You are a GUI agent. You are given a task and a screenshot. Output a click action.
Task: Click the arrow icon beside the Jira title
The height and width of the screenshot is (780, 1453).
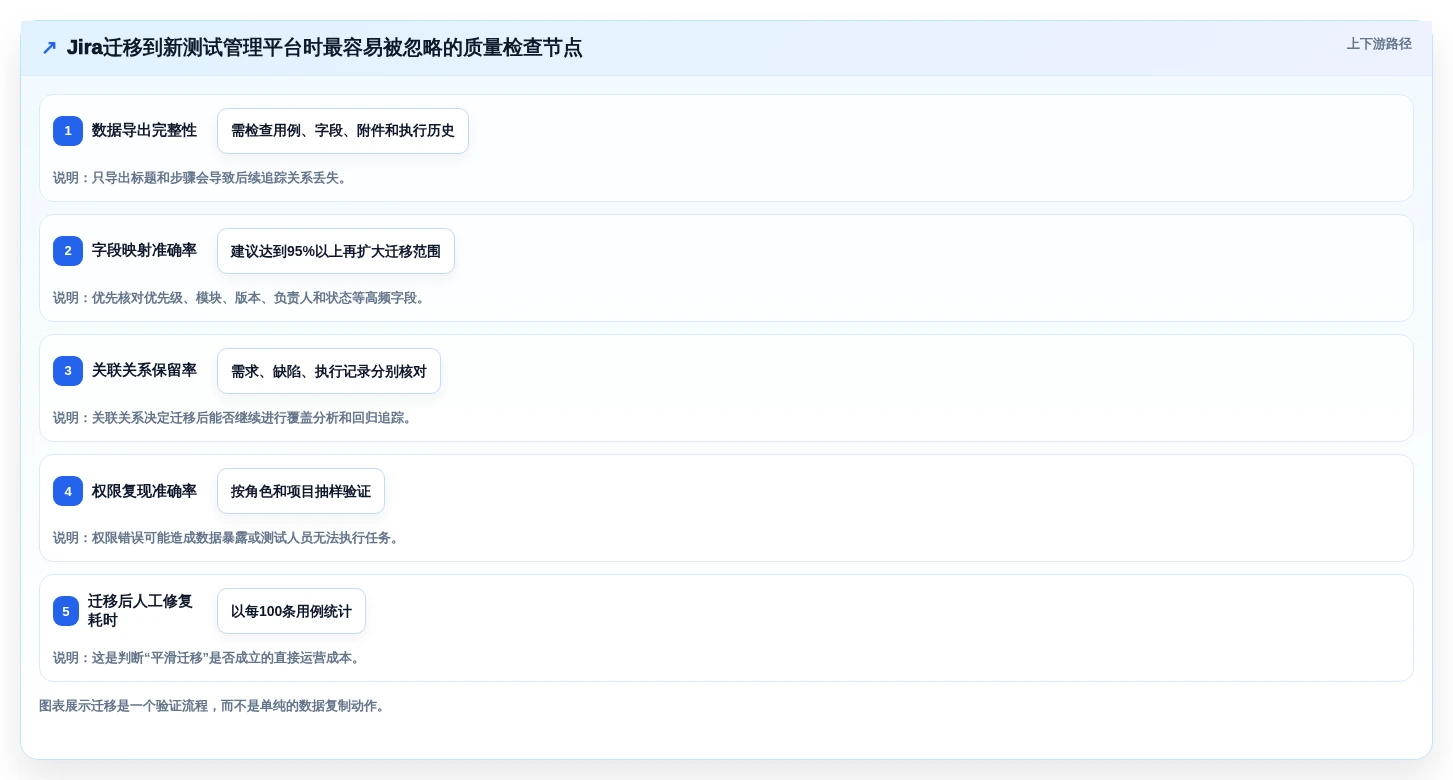pyautogui.click(x=49, y=48)
